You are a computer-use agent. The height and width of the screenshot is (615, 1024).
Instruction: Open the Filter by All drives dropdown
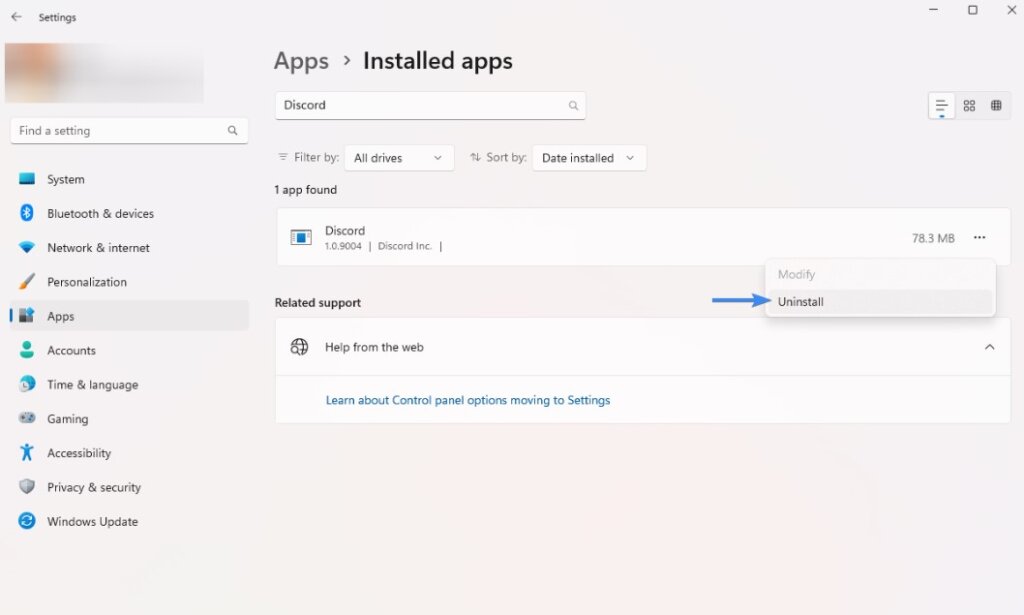(x=399, y=158)
